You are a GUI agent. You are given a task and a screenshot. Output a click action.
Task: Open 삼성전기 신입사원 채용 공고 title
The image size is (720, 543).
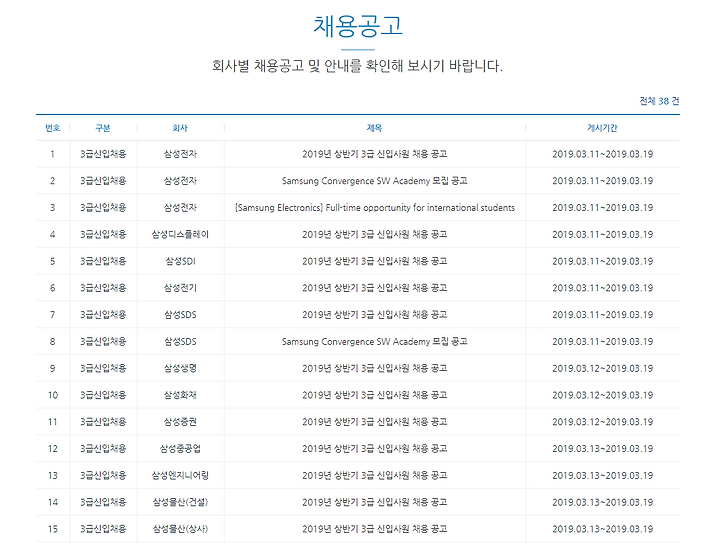[x=374, y=288]
